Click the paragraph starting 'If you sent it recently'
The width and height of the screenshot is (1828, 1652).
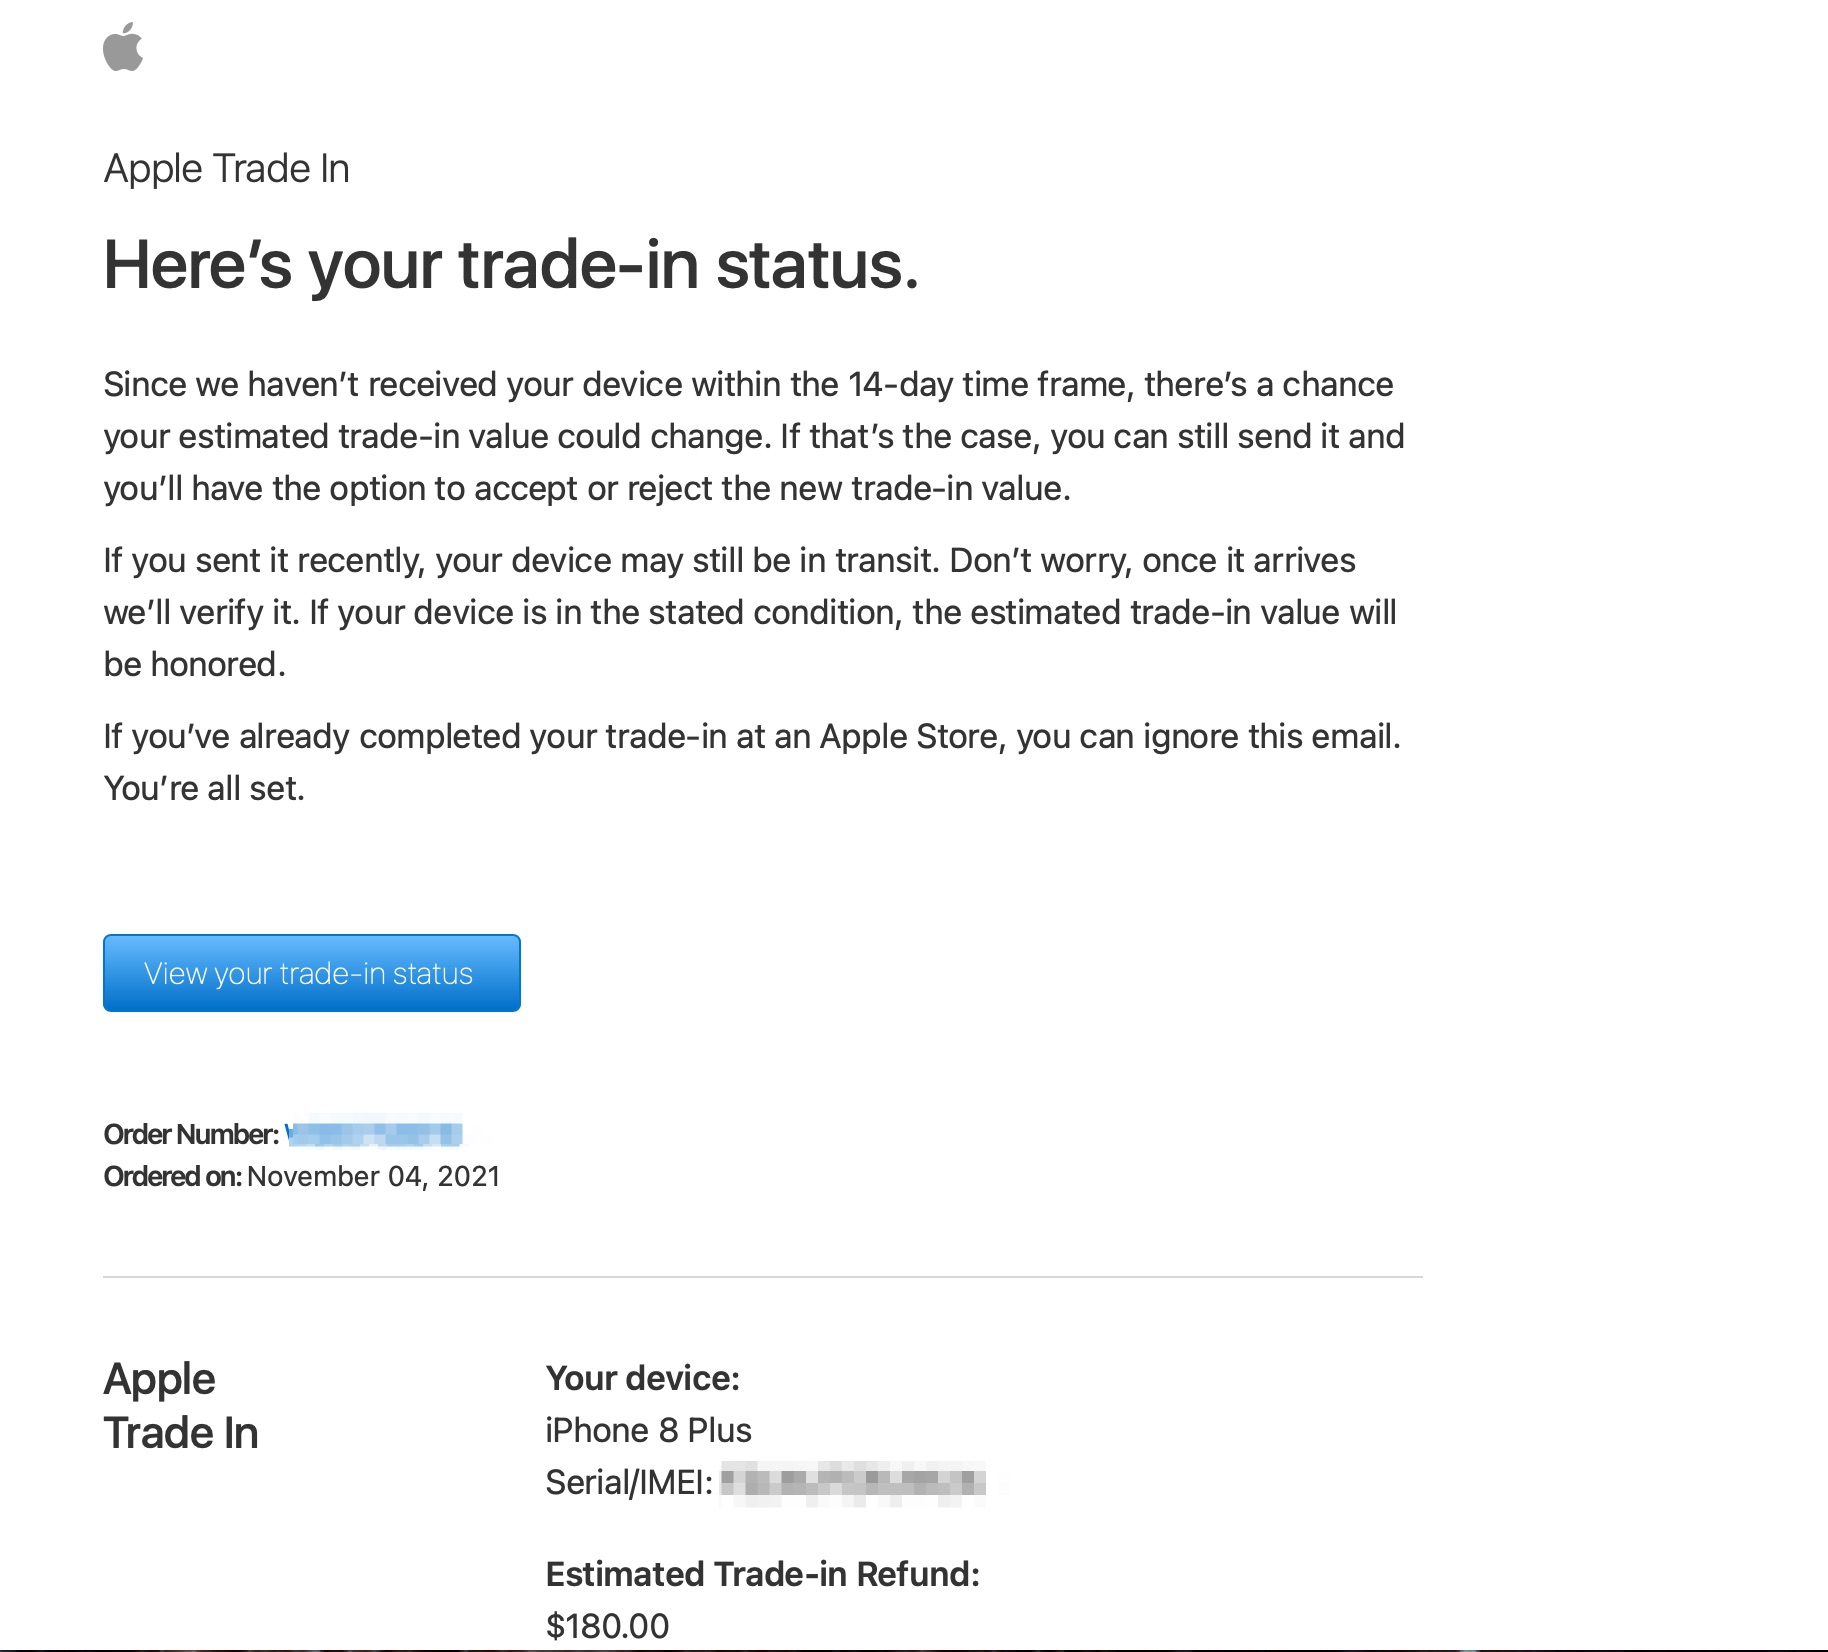coord(750,612)
